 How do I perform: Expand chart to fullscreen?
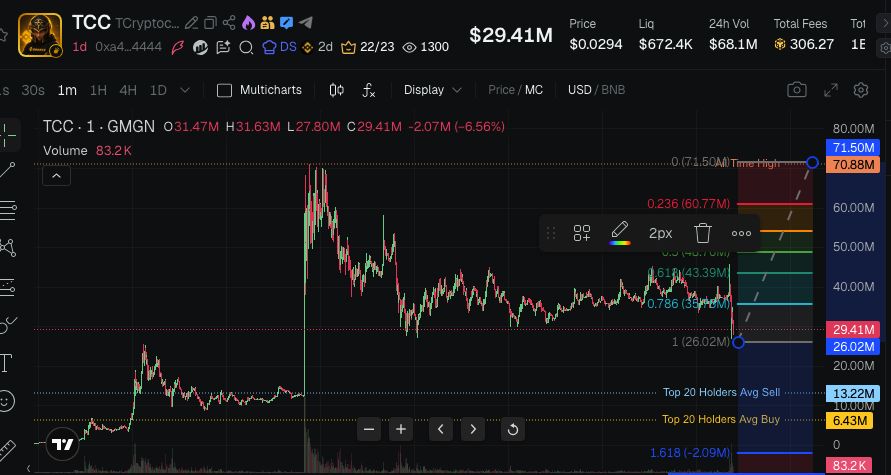click(831, 90)
